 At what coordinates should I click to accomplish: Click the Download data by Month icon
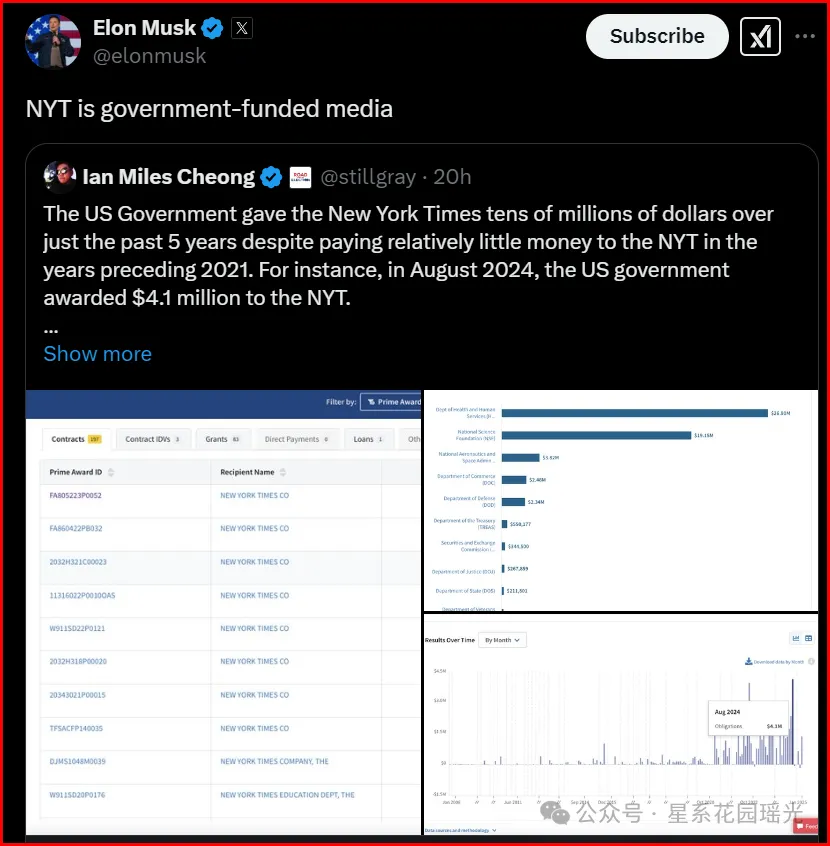[748, 661]
